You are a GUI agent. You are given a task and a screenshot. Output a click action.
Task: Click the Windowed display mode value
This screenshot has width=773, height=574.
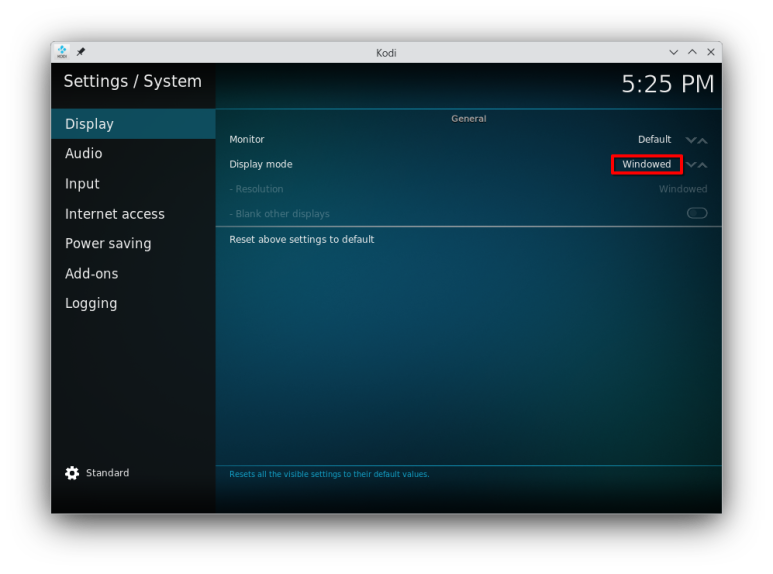pos(646,164)
